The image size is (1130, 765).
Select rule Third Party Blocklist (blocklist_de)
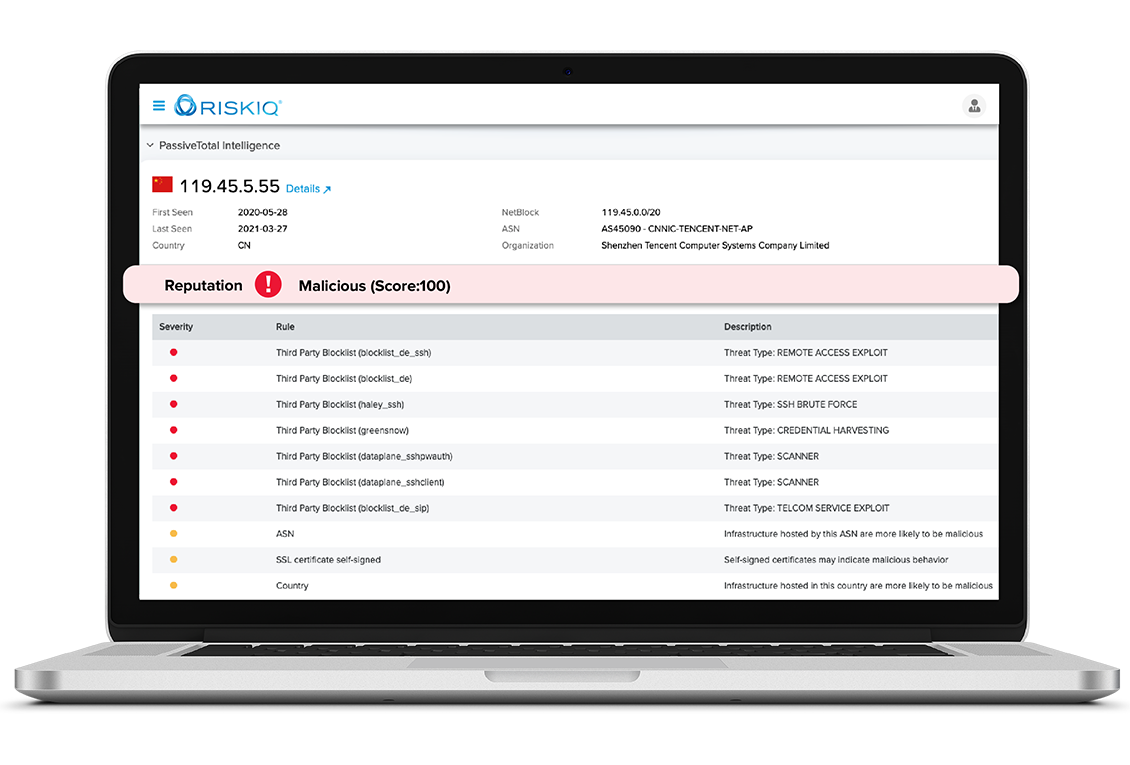point(344,379)
